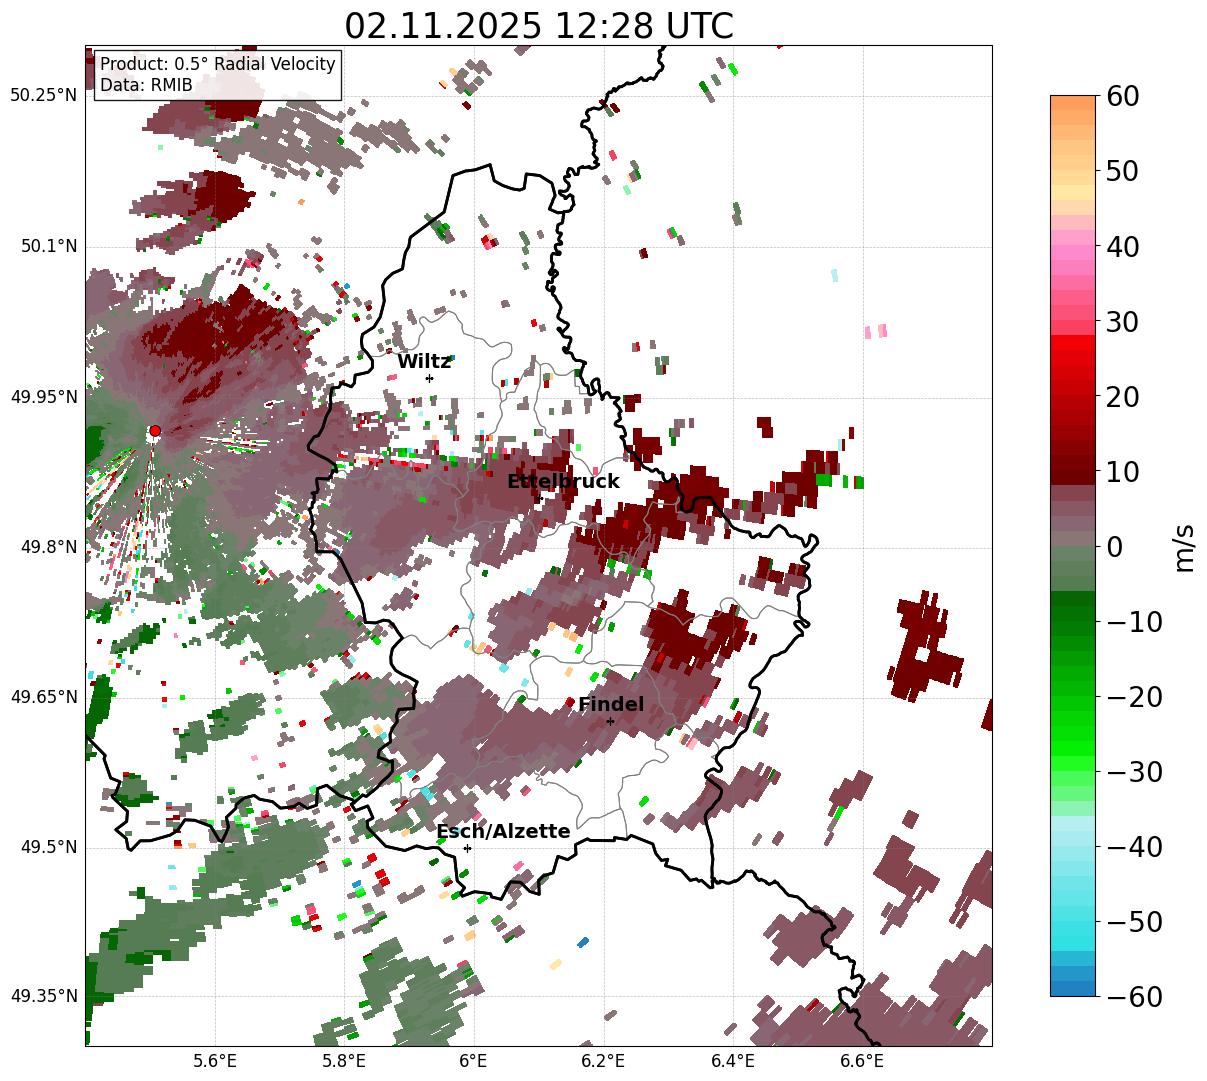The height and width of the screenshot is (1081, 1207).
Task: Select the Esch/Alzette city label
Action: click(x=503, y=832)
